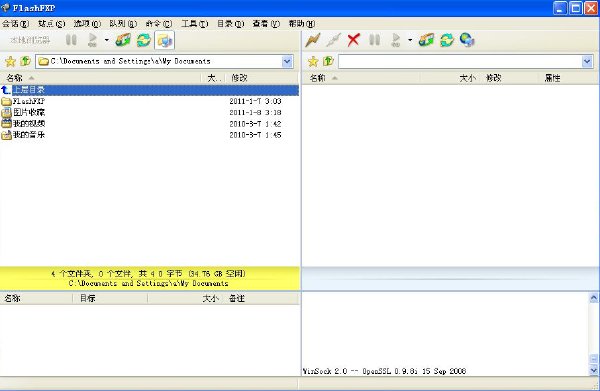This screenshot has width=600, height=391.
Task: Select the FlashFXP folder row
Action: pos(150,101)
